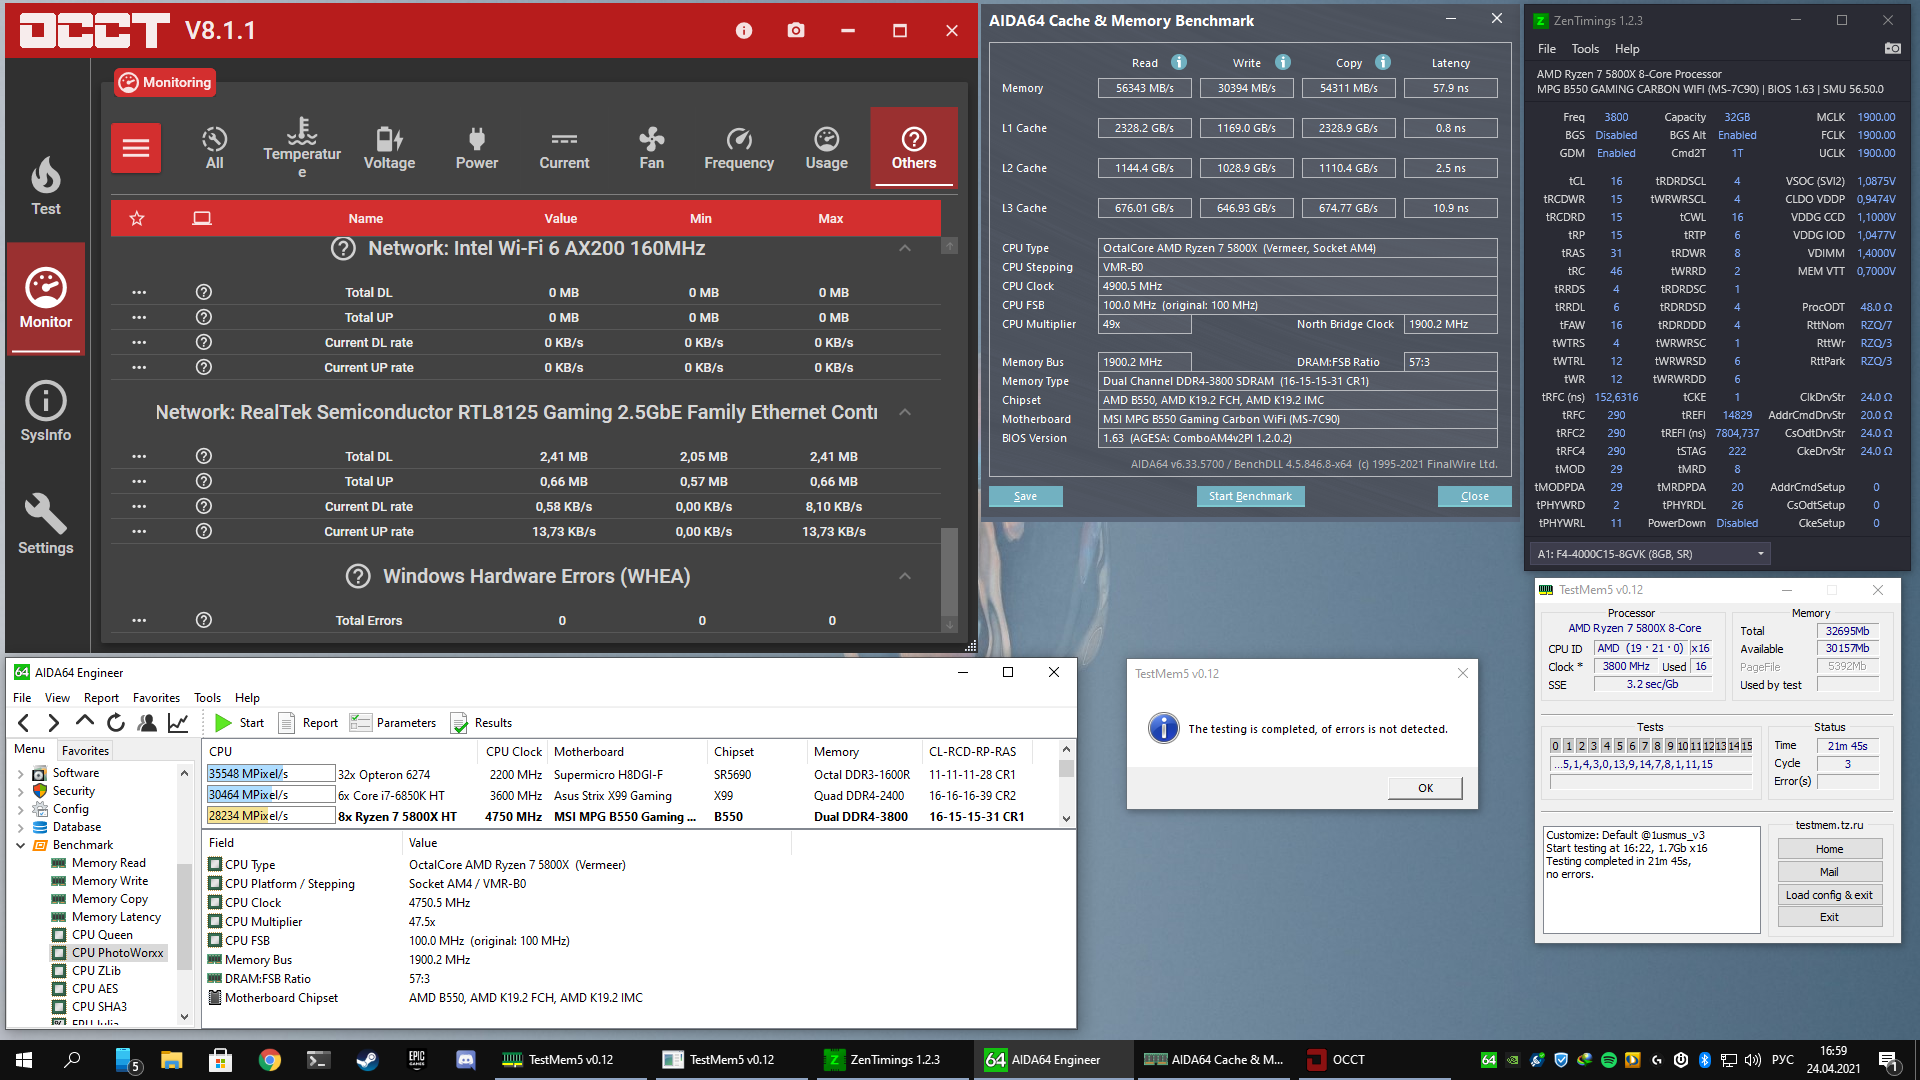Open the OCCT Voltage sensor category
Image resolution: width=1920 pixels, height=1080 pixels.
389,148
